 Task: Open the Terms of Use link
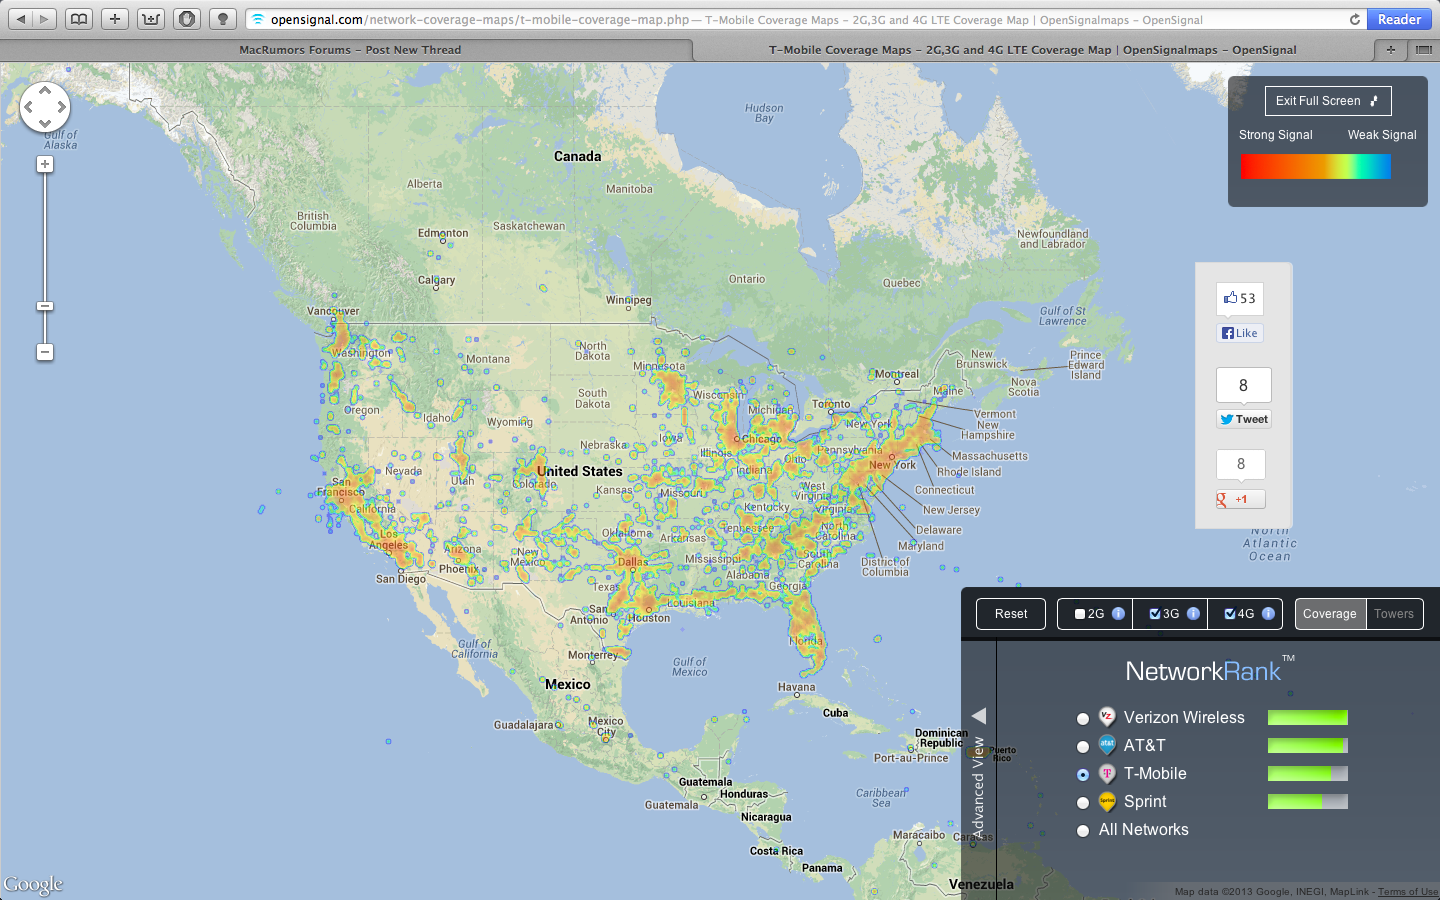pyautogui.click(x=1408, y=892)
